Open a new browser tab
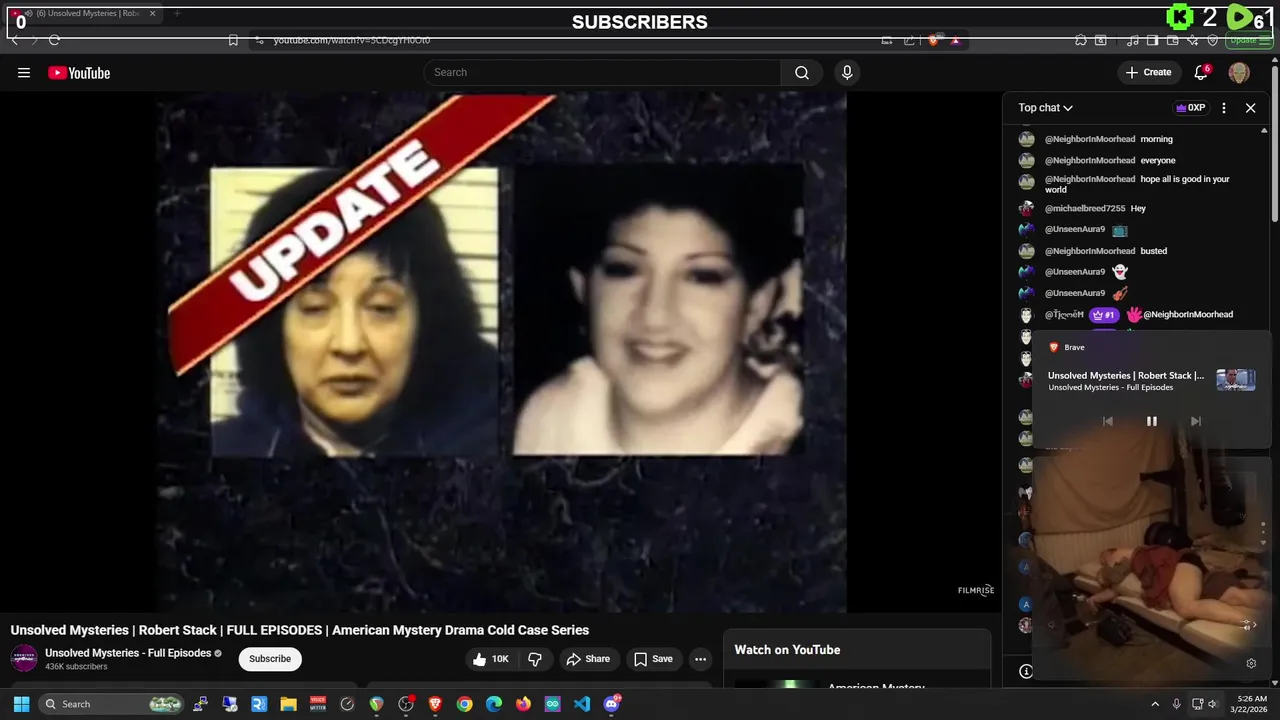 177,14
